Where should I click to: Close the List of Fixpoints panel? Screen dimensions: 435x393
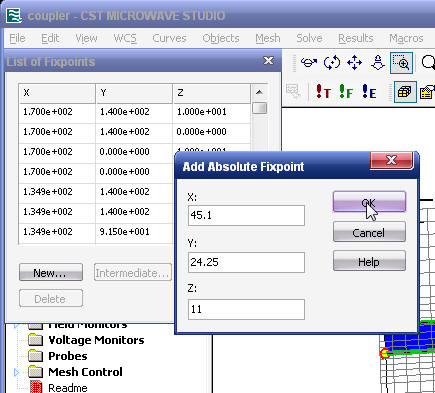pyautogui.click(x=268, y=61)
